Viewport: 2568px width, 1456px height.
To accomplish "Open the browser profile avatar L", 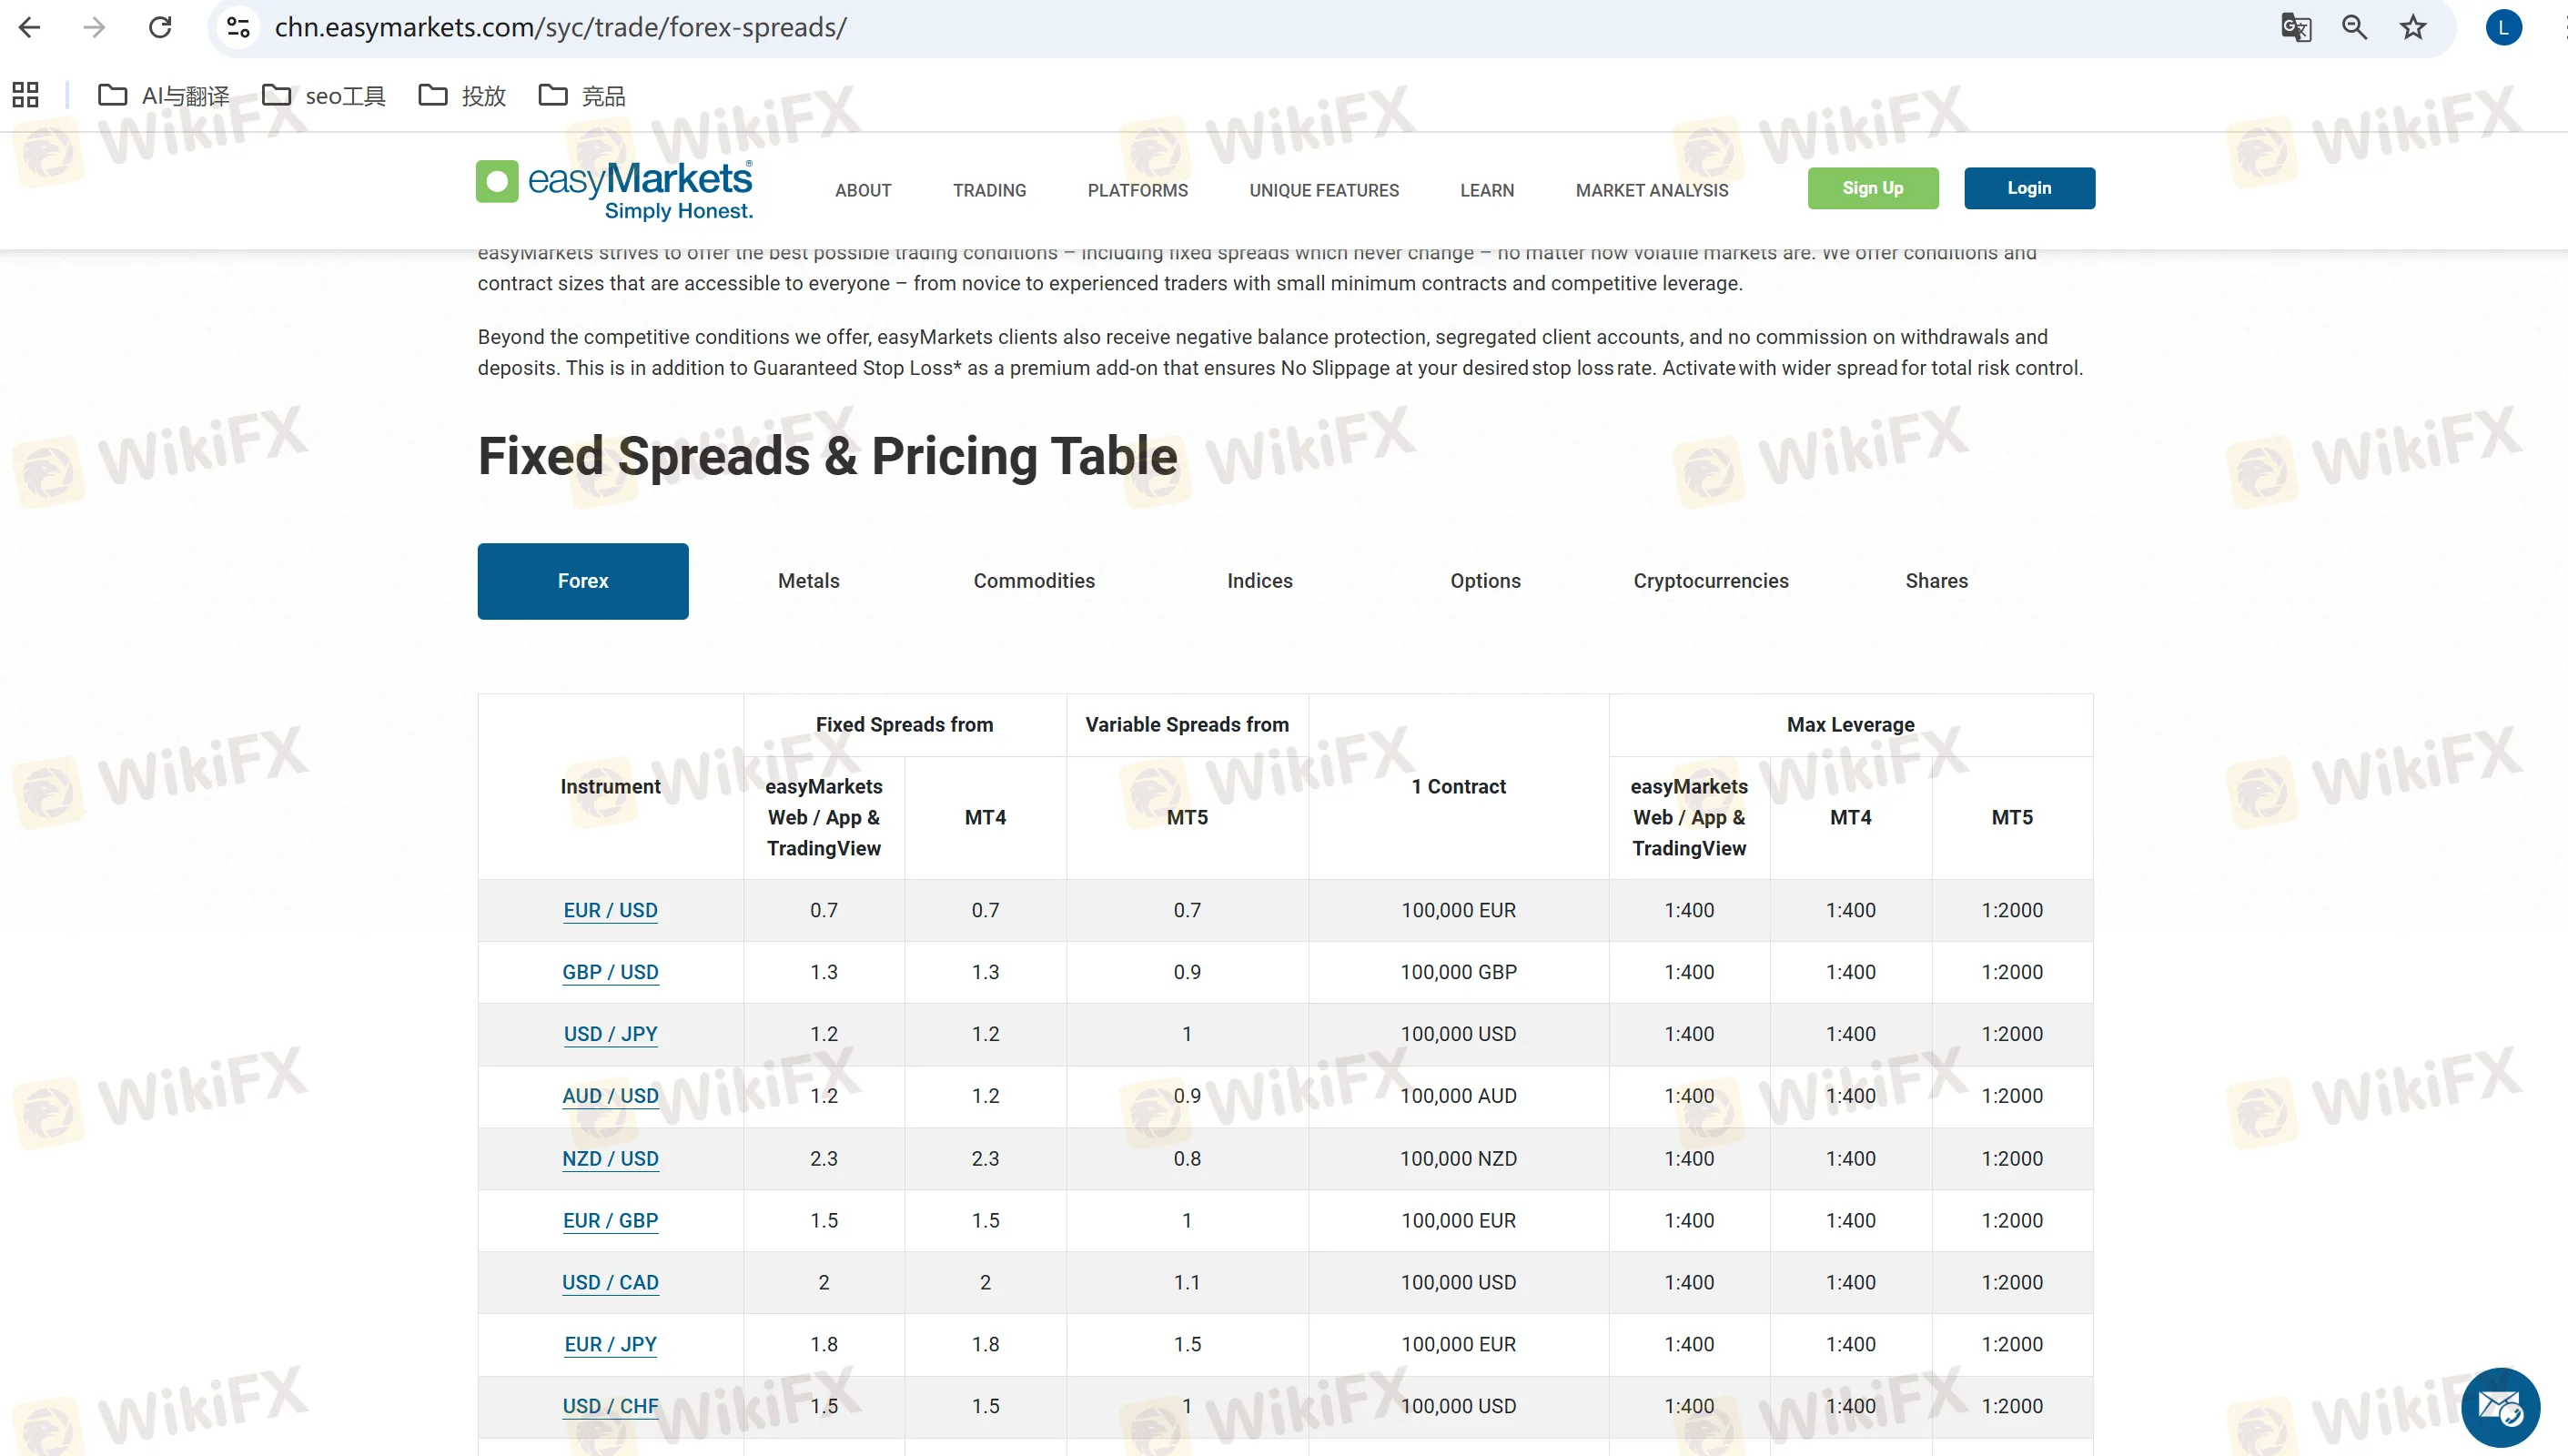I will 2503,27.
